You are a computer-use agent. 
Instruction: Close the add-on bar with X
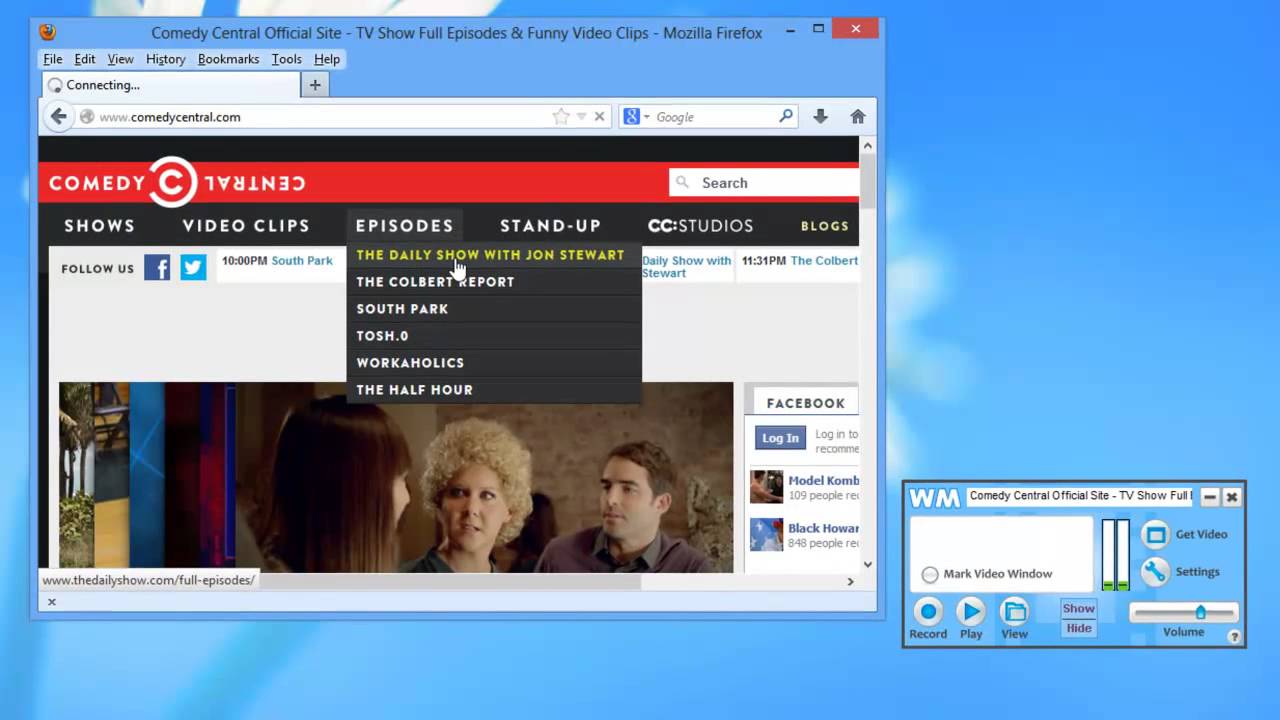click(x=52, y=602)
